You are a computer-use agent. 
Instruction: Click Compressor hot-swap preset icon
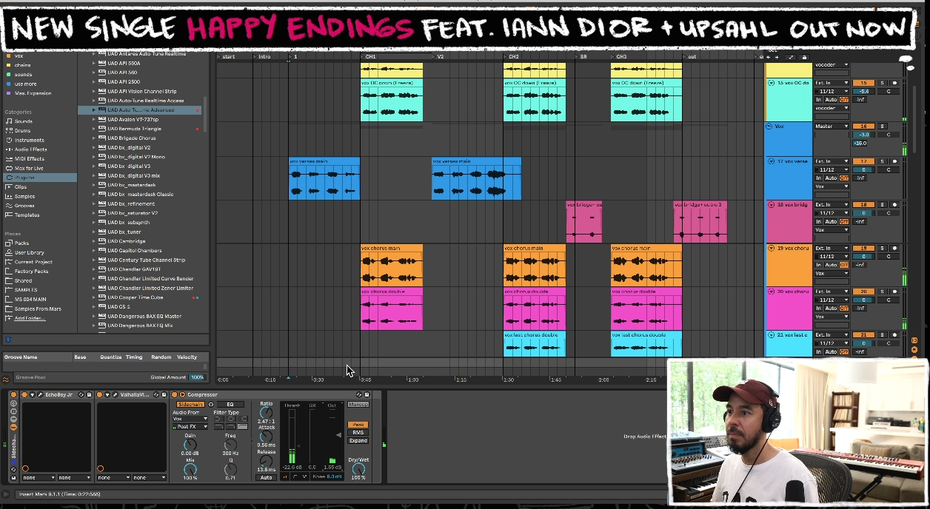359,395
